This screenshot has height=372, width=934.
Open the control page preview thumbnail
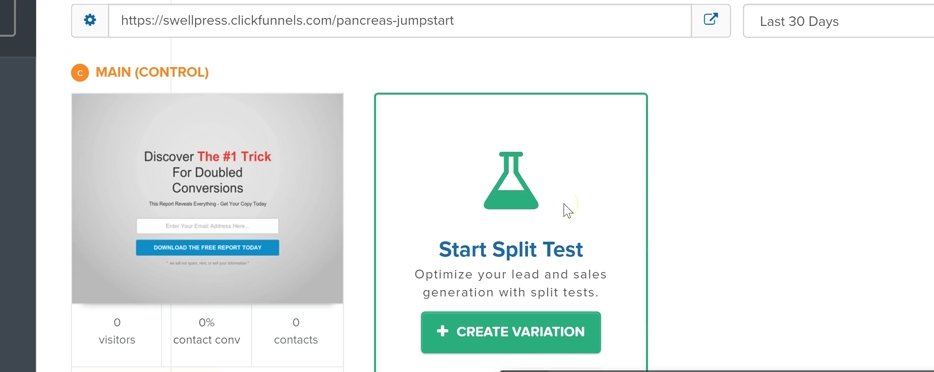tap(207, 198)
